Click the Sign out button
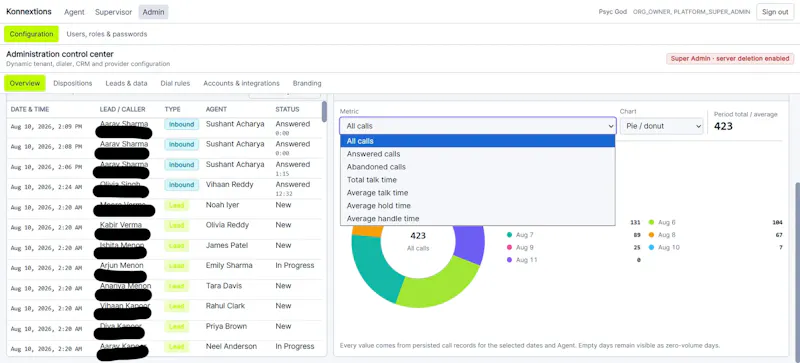Screen dimensions: 800x363 [x=775, y=12]
